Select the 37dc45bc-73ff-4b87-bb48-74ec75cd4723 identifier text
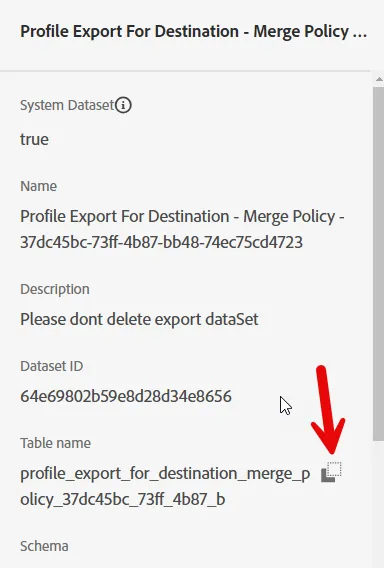Viewport: 384px width, 568px height. (161, 242)
